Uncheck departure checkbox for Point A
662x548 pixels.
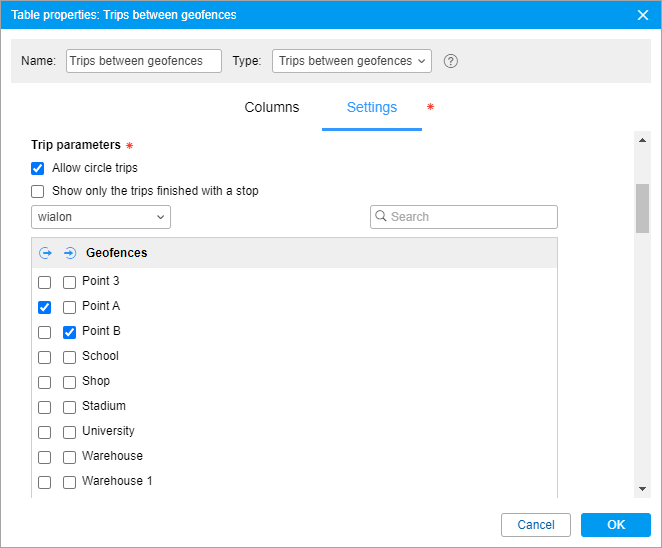pos(45,307)
